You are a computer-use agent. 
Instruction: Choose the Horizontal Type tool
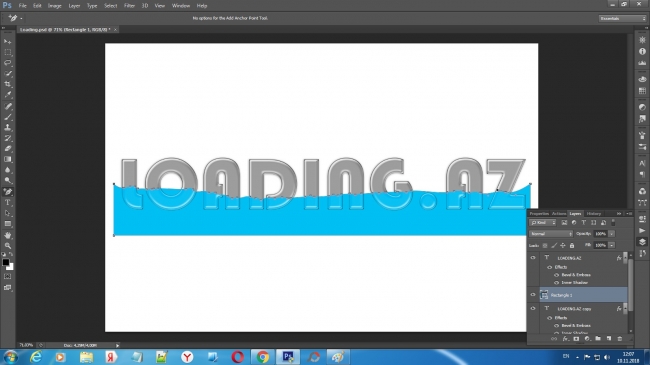point(8,202)
